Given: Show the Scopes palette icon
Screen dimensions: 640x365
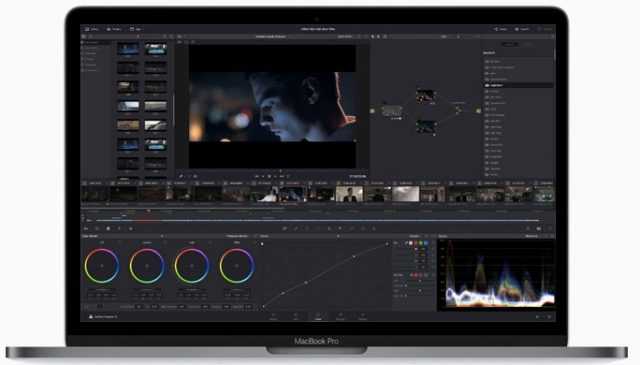Looking at the screenshot, I should [x=539, y=229].
